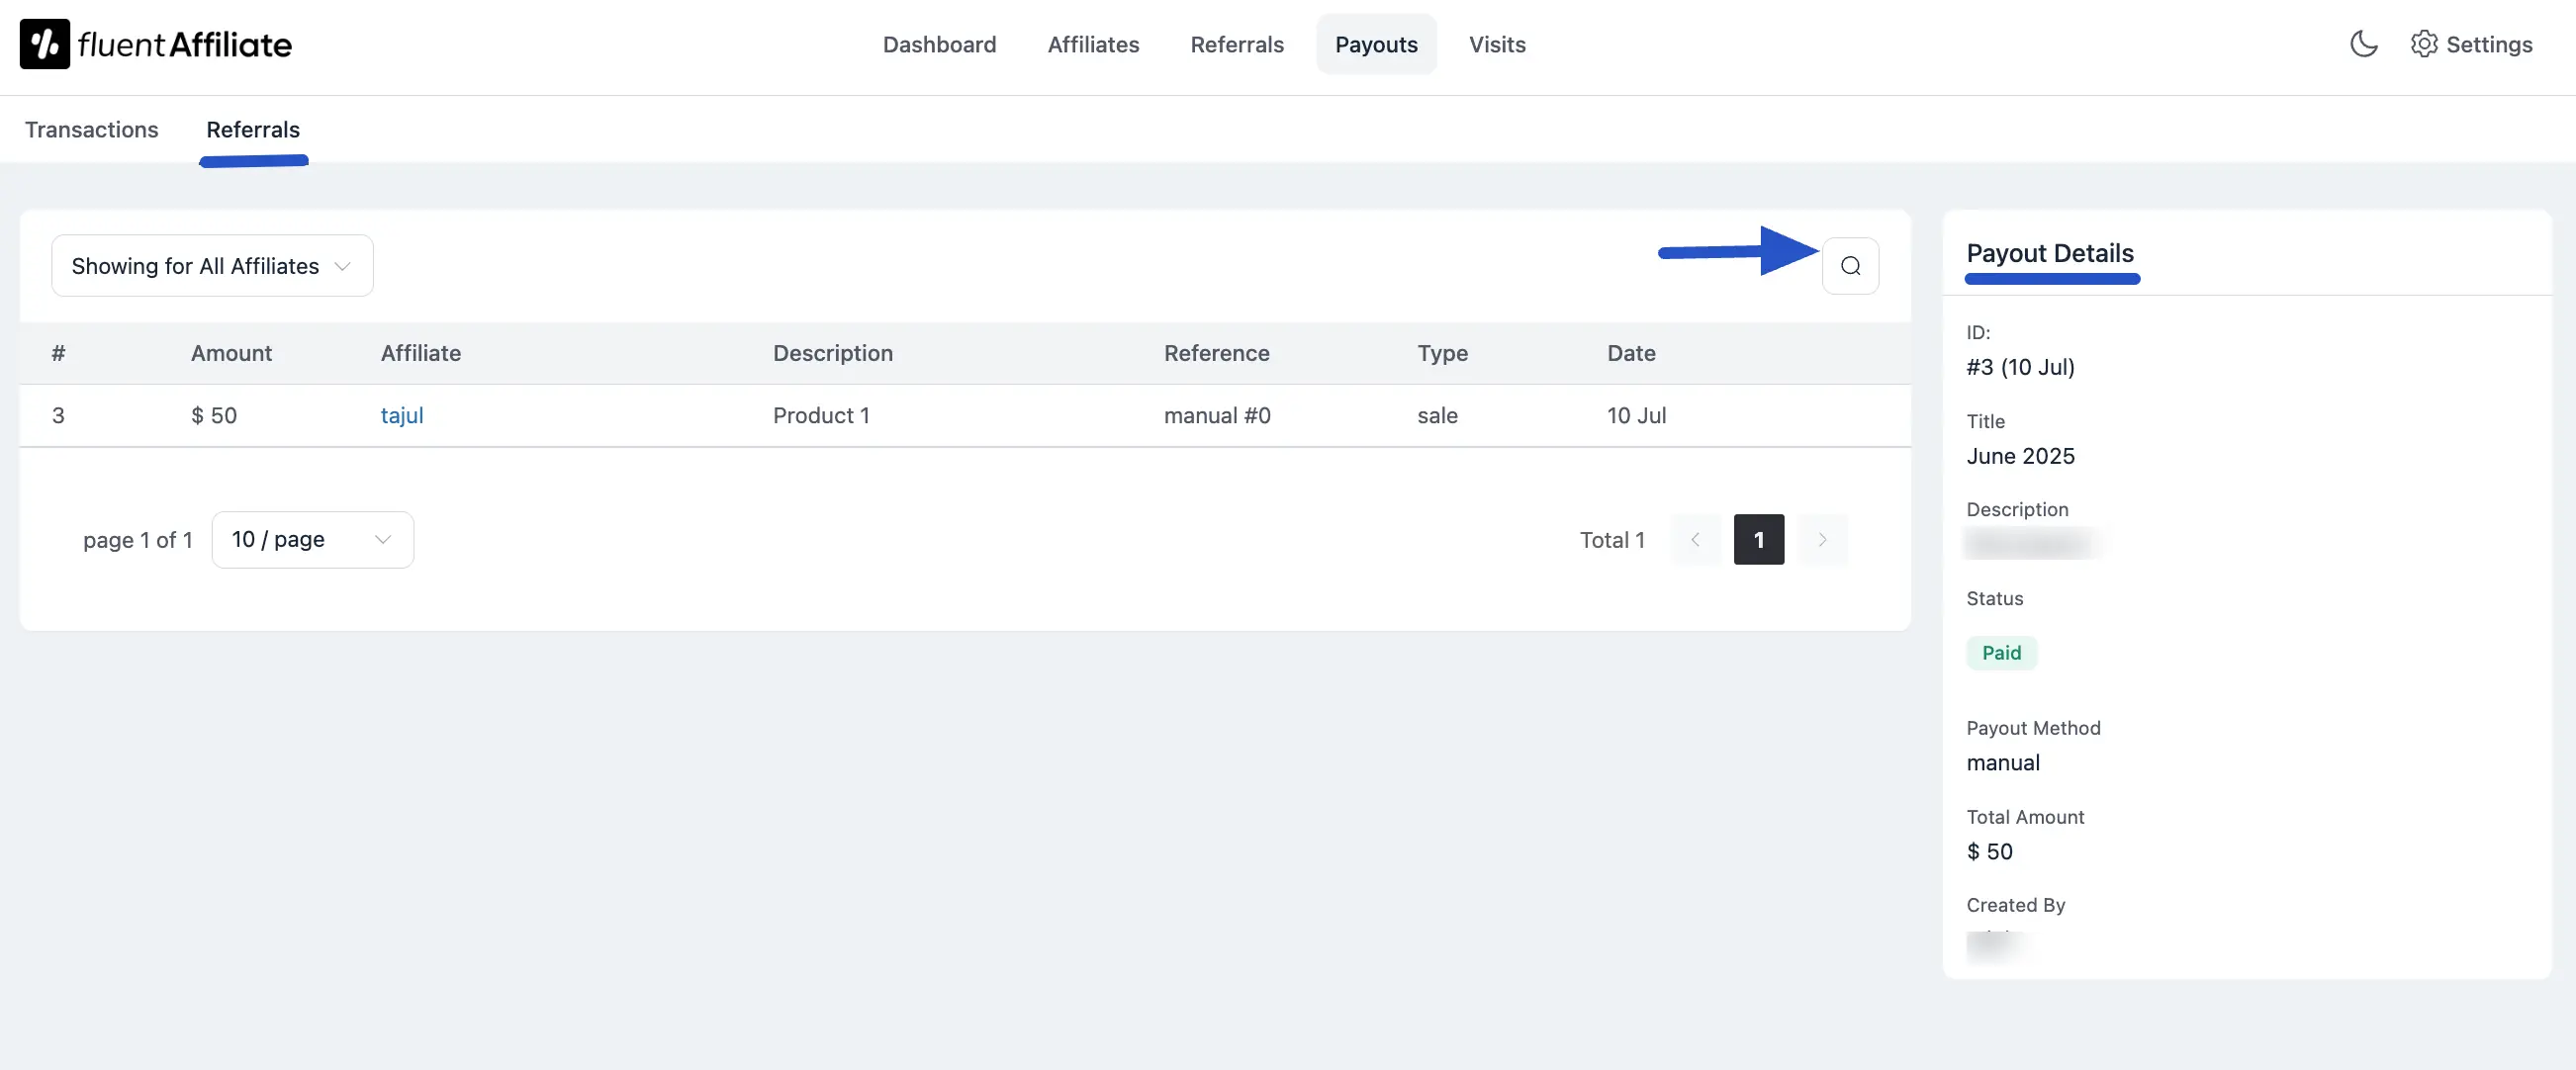Click the Amount column header
Image resolution: width=2576 pixels, height=1070 pixels.
point(231,353)
